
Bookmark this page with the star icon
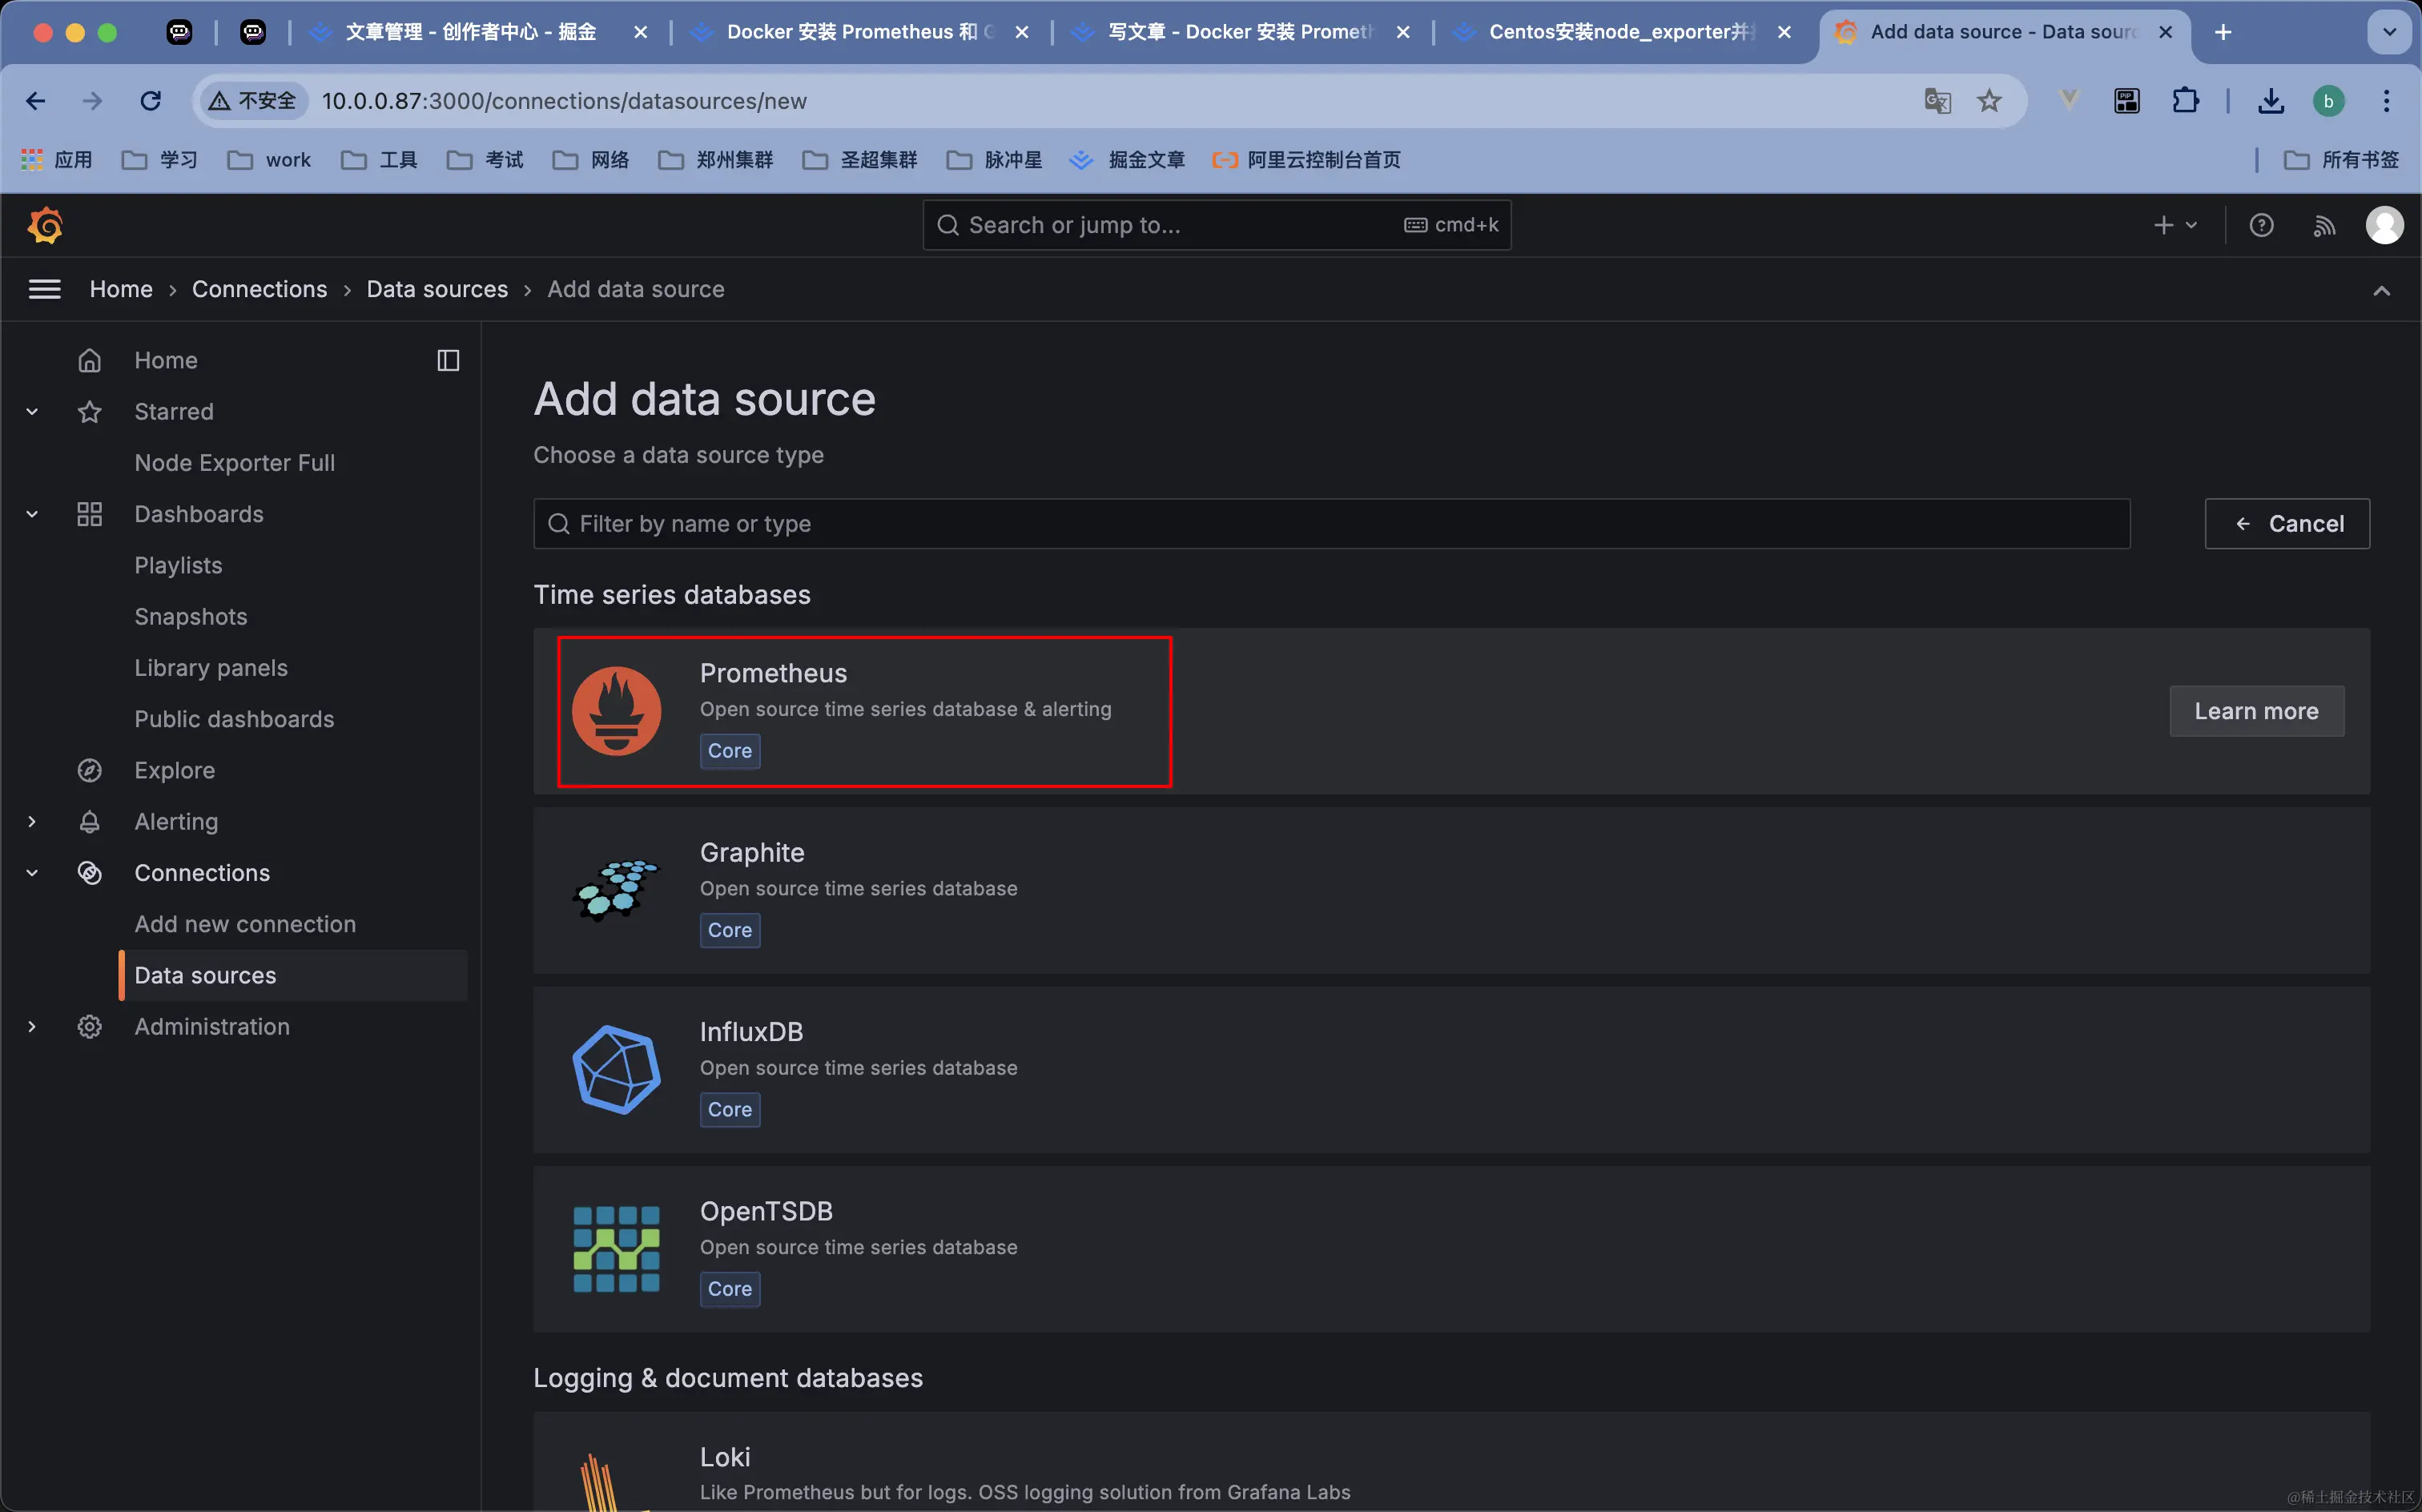(x=1989, y=100)
